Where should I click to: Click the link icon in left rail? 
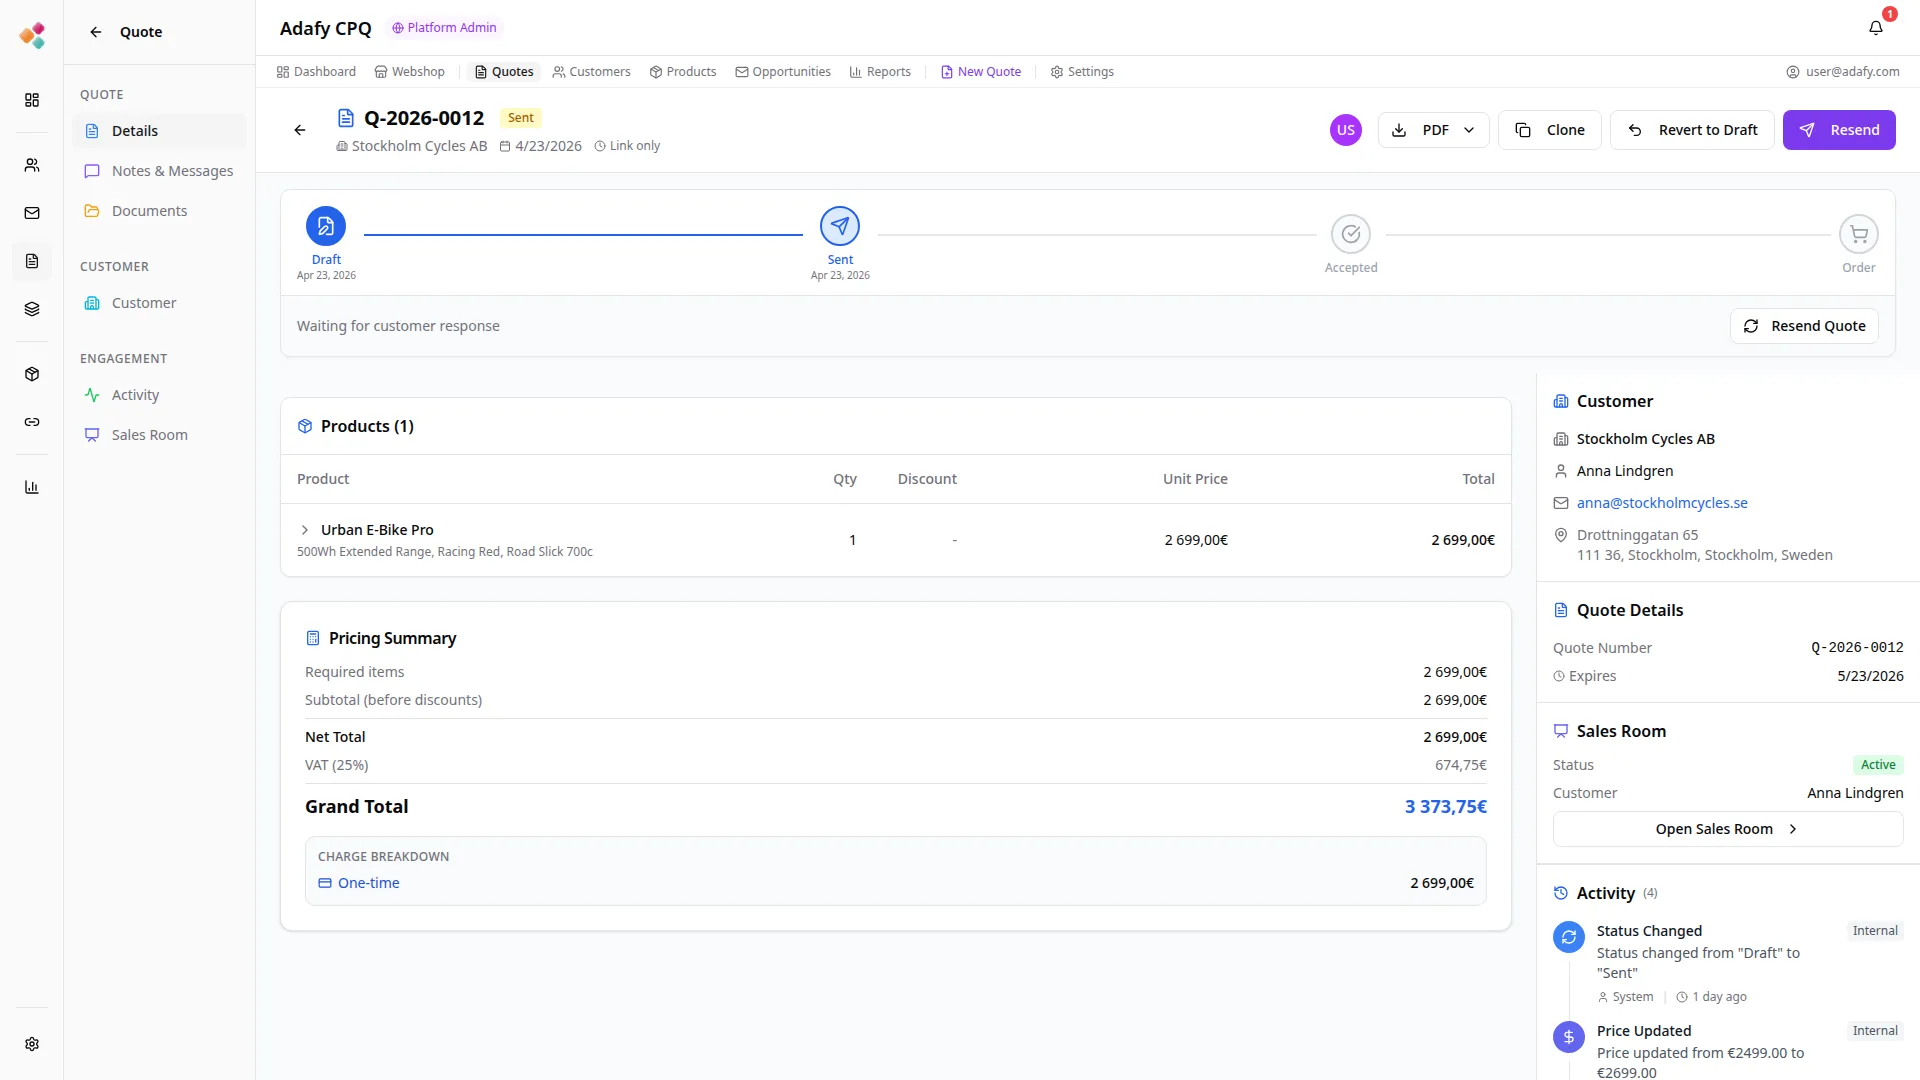32,422
